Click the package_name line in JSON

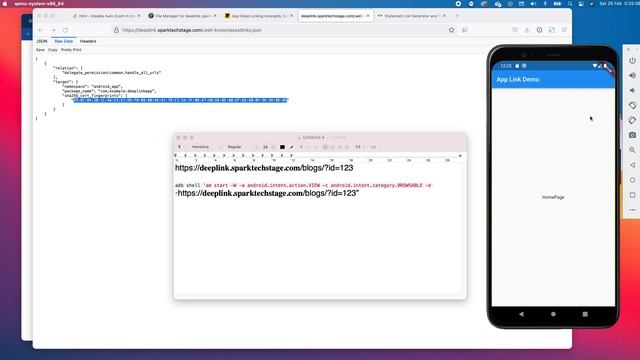(x=109, y=91)
